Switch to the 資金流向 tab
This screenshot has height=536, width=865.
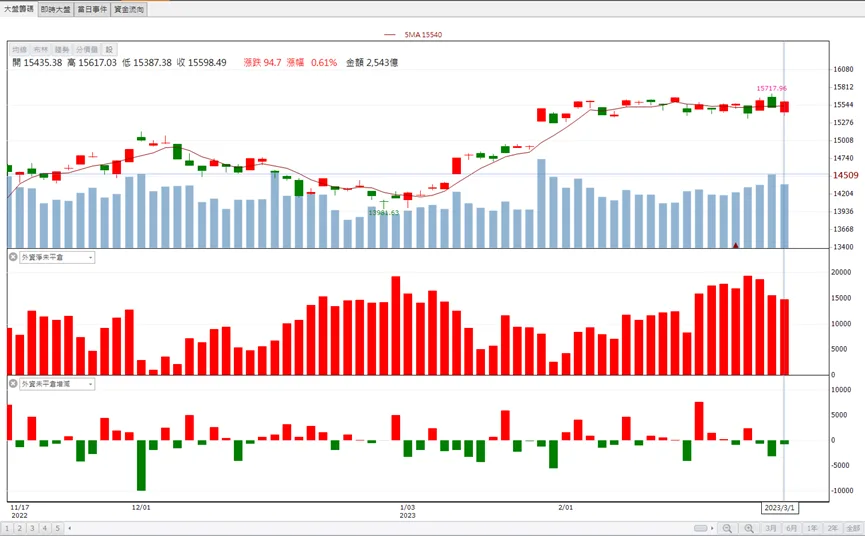[x=129, y=9]
